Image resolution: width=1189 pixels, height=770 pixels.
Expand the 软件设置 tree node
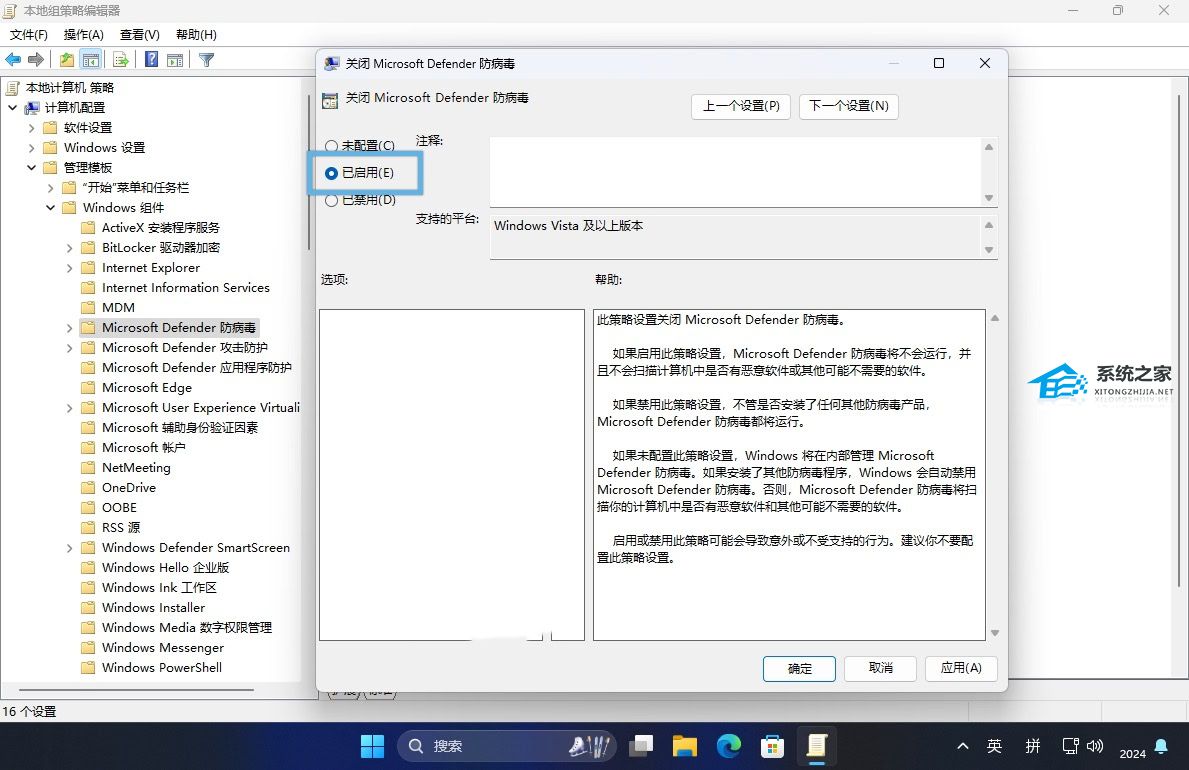[x=31, y=127]
